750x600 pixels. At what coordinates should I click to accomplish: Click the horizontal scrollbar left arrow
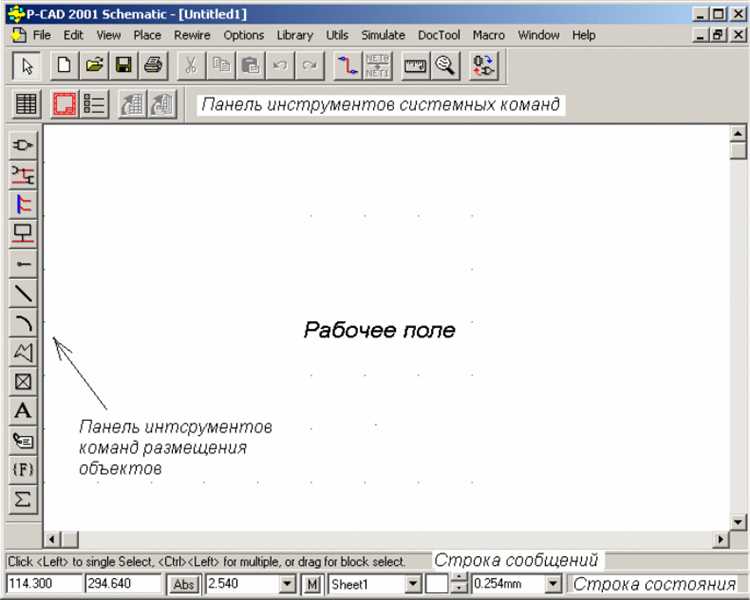(52, 540)
